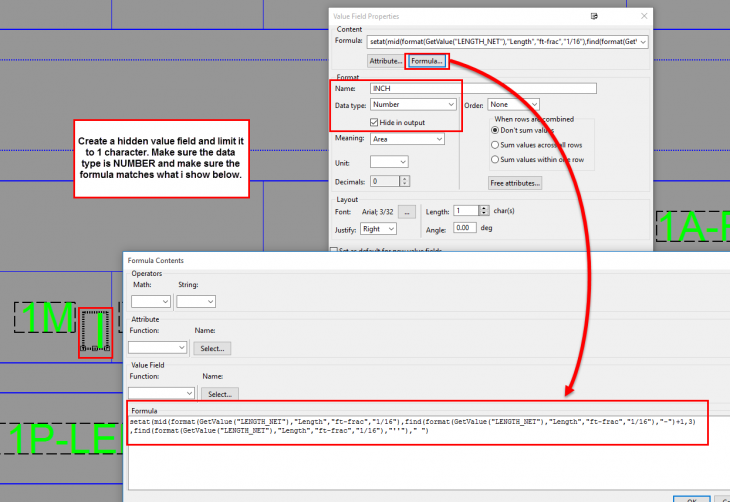The width and height of the screenshot is (730, 502).
Task: Click the font browse ellipsis button
Action: click(x=406, y=211)
